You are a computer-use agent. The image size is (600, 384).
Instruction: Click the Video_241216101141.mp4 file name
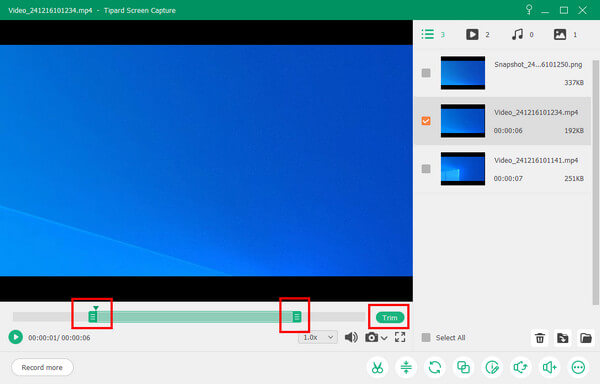(536, 160)
